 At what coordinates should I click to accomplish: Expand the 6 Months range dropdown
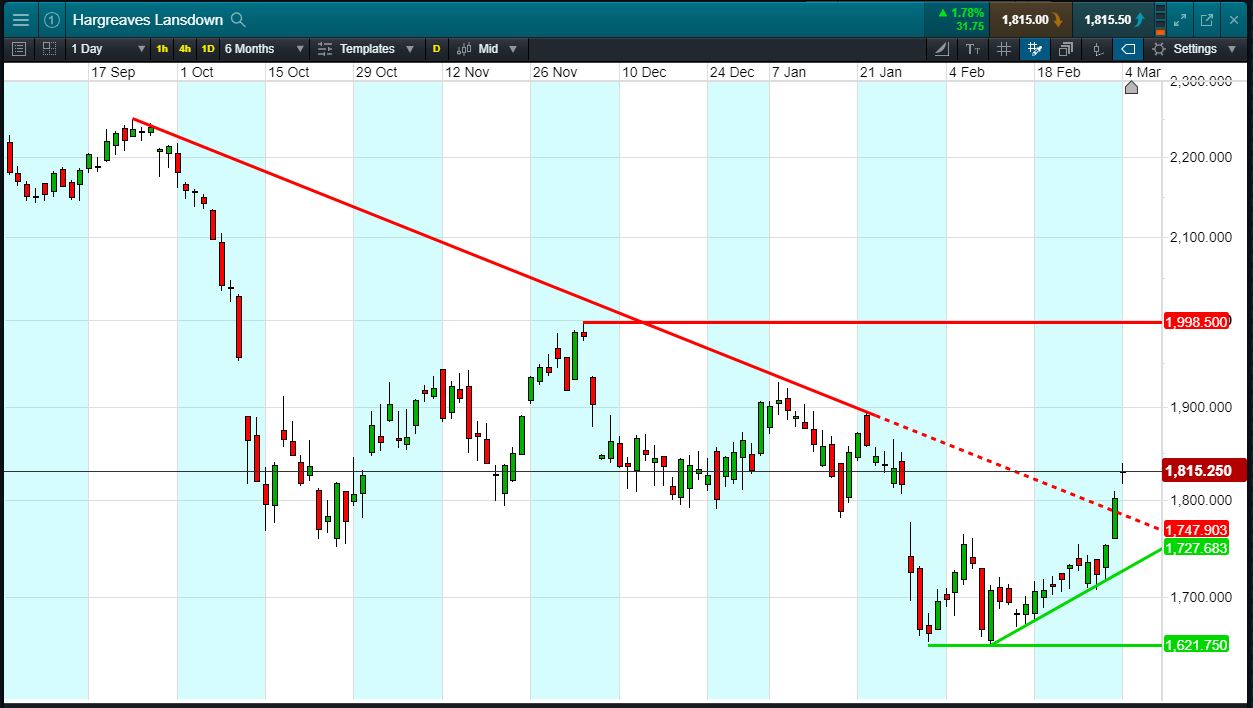coord(263,48)
